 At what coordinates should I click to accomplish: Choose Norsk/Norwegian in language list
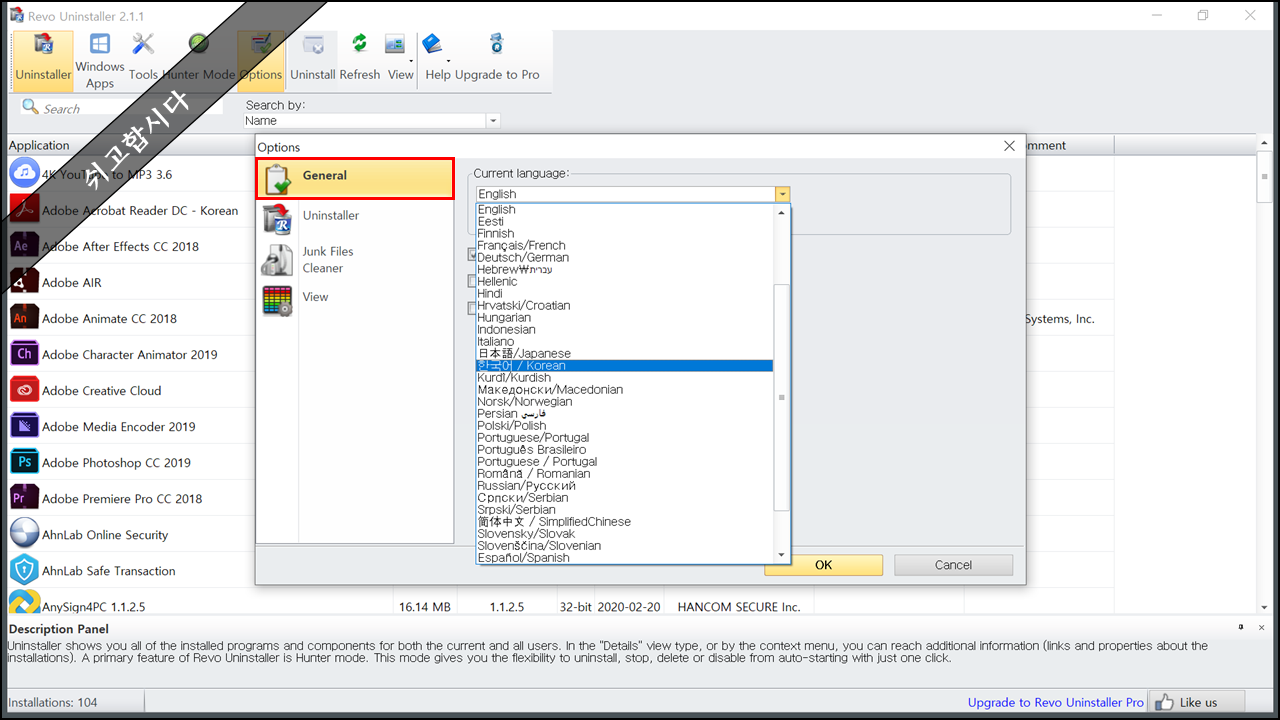click(625, 402)
